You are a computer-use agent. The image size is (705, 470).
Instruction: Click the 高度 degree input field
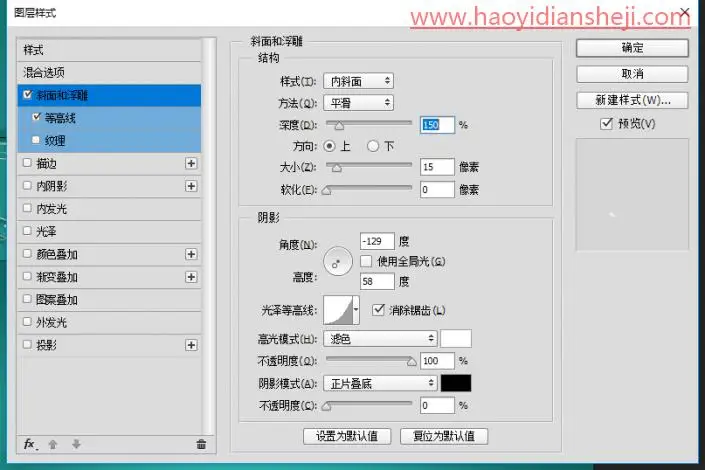377,282
